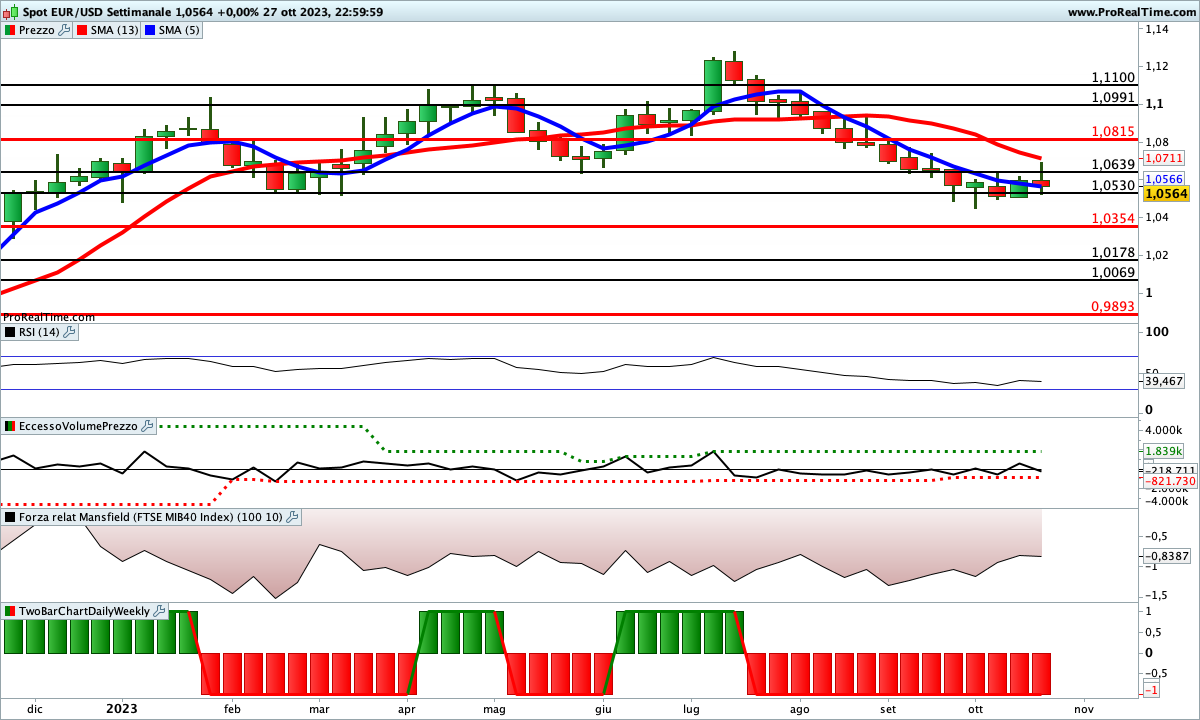Click the 1,1100 level label

[1113, 77]
